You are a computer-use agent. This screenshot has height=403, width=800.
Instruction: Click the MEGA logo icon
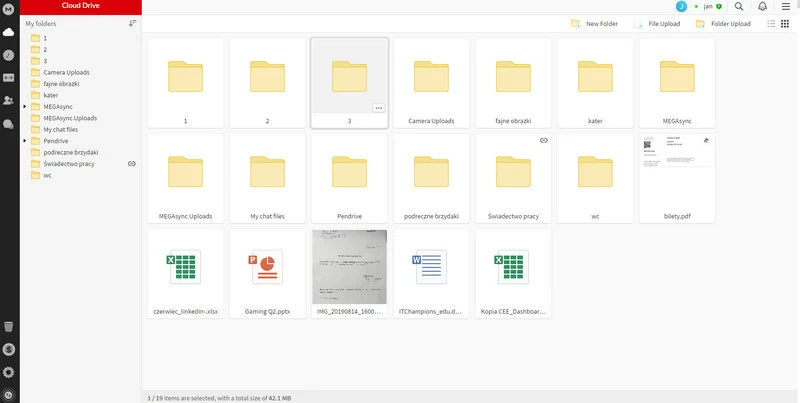[9, 8]
